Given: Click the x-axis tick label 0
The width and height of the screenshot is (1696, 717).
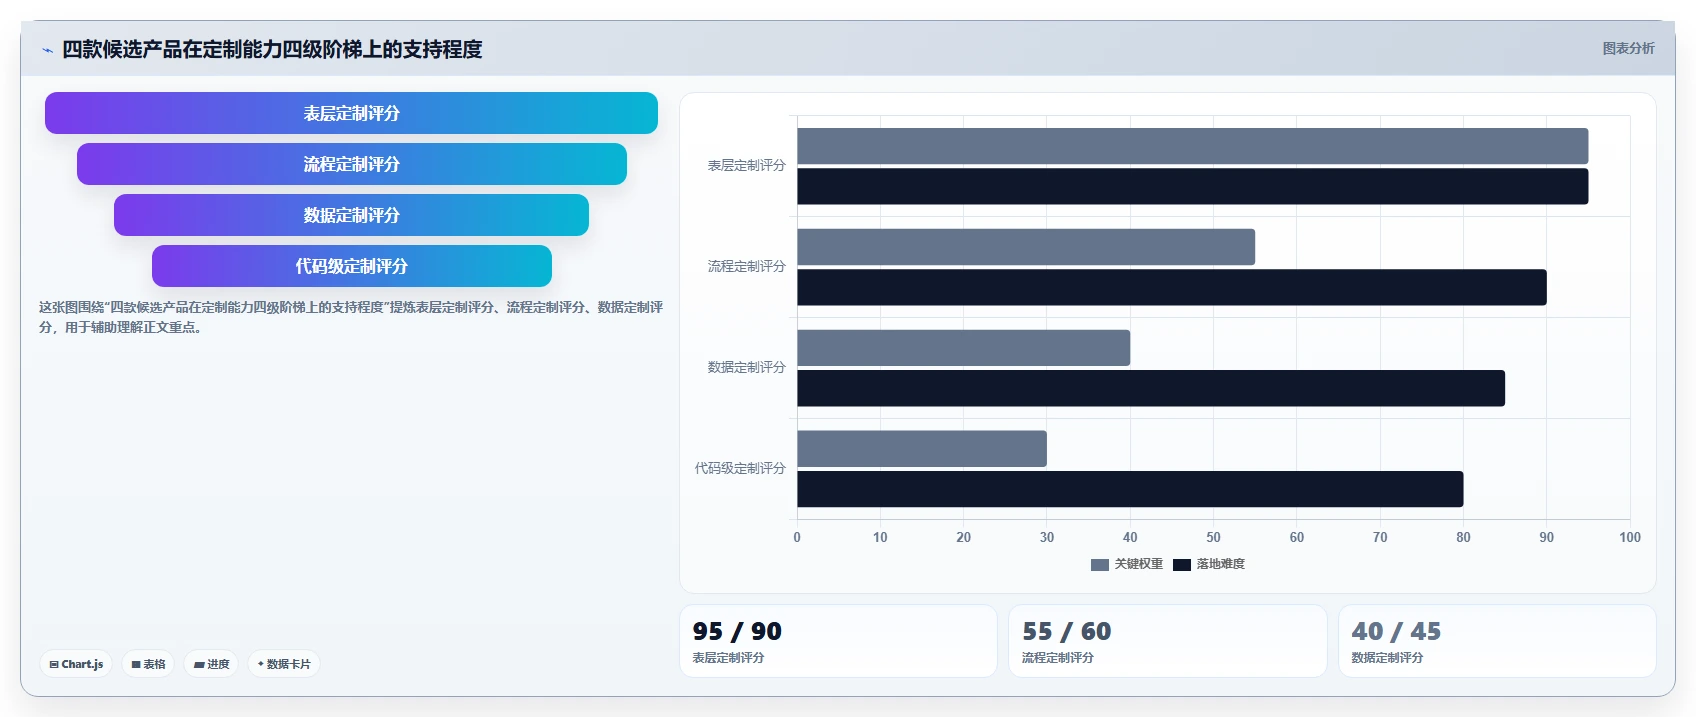Looking at the screenshot, I should click(x=797, y=537).
